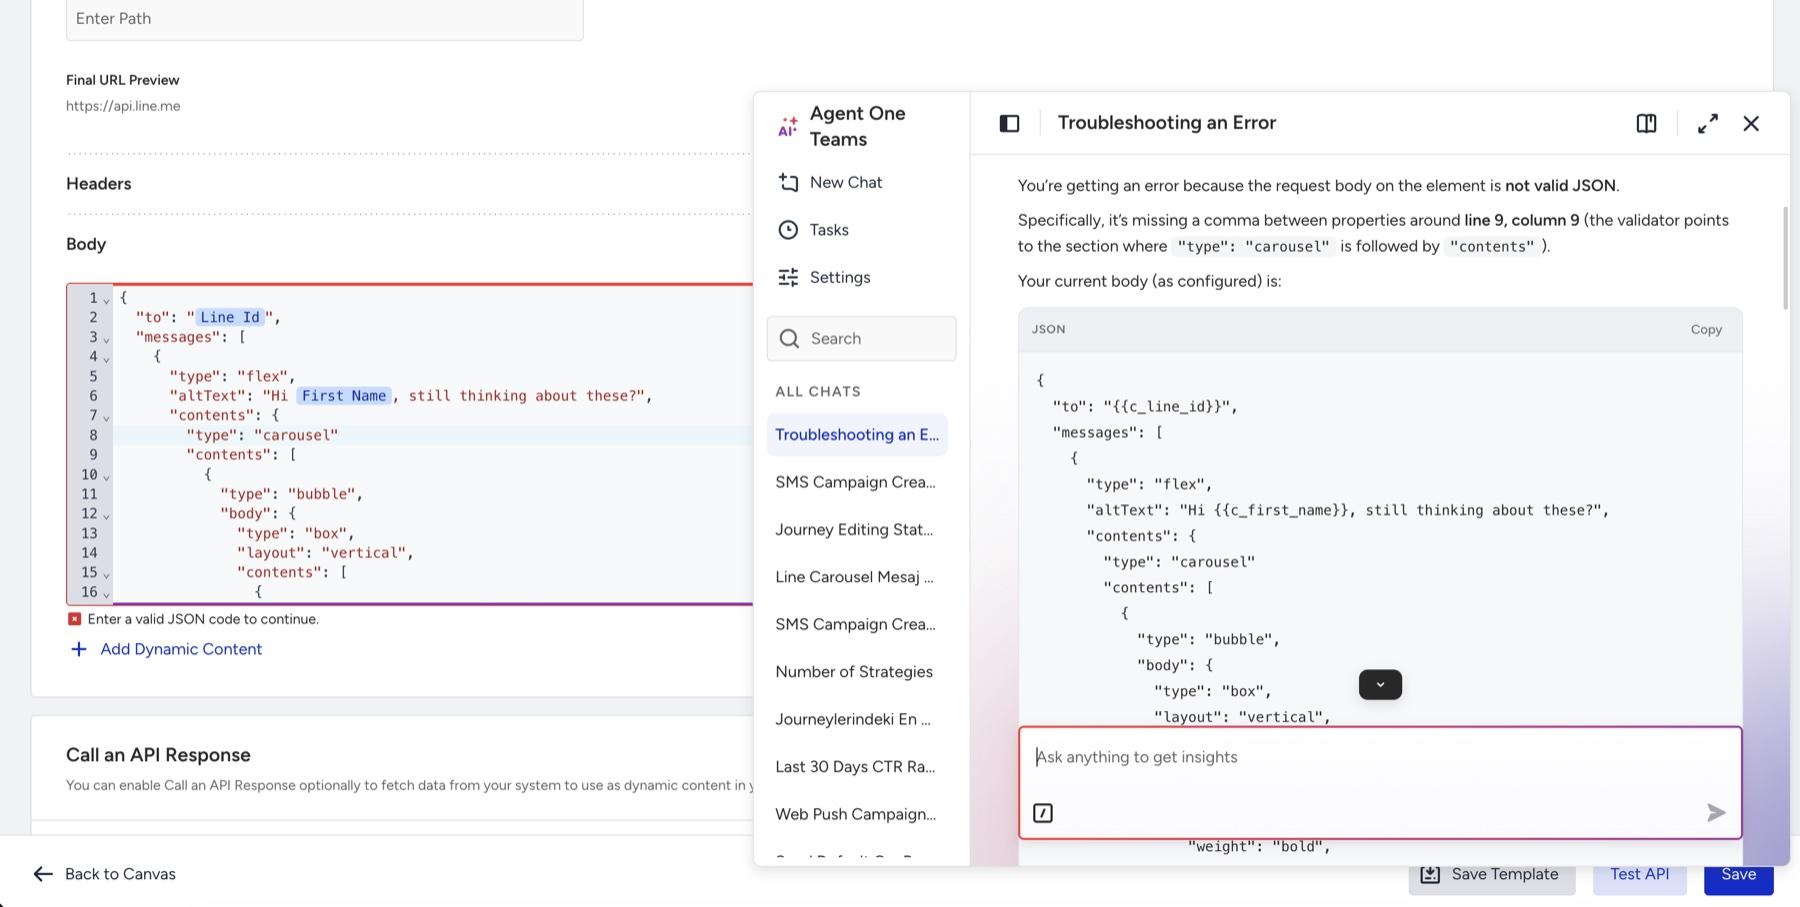Click the Enter Path input field

(x=324, y=19)
